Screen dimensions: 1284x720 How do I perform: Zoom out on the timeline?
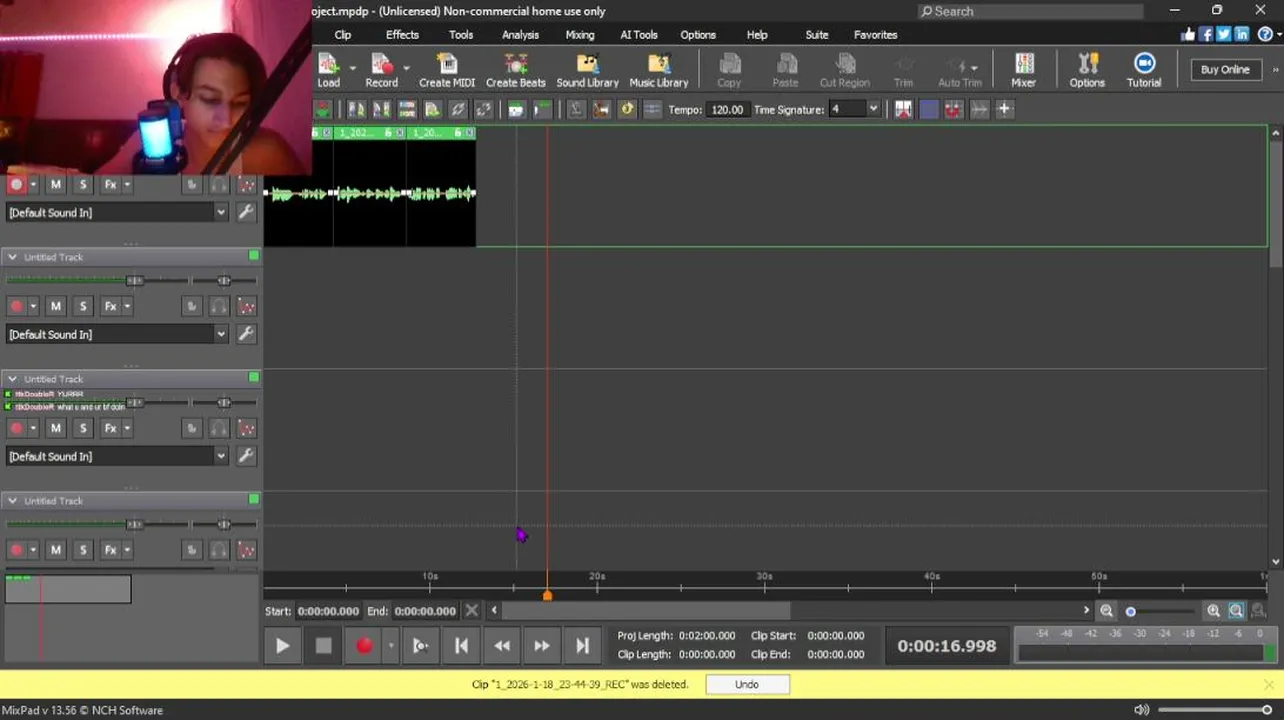pos(1107,611)
